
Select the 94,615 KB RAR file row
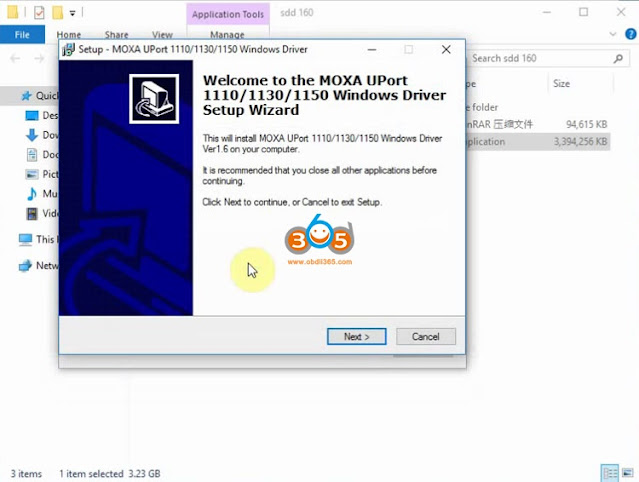[x=538, y=124]
